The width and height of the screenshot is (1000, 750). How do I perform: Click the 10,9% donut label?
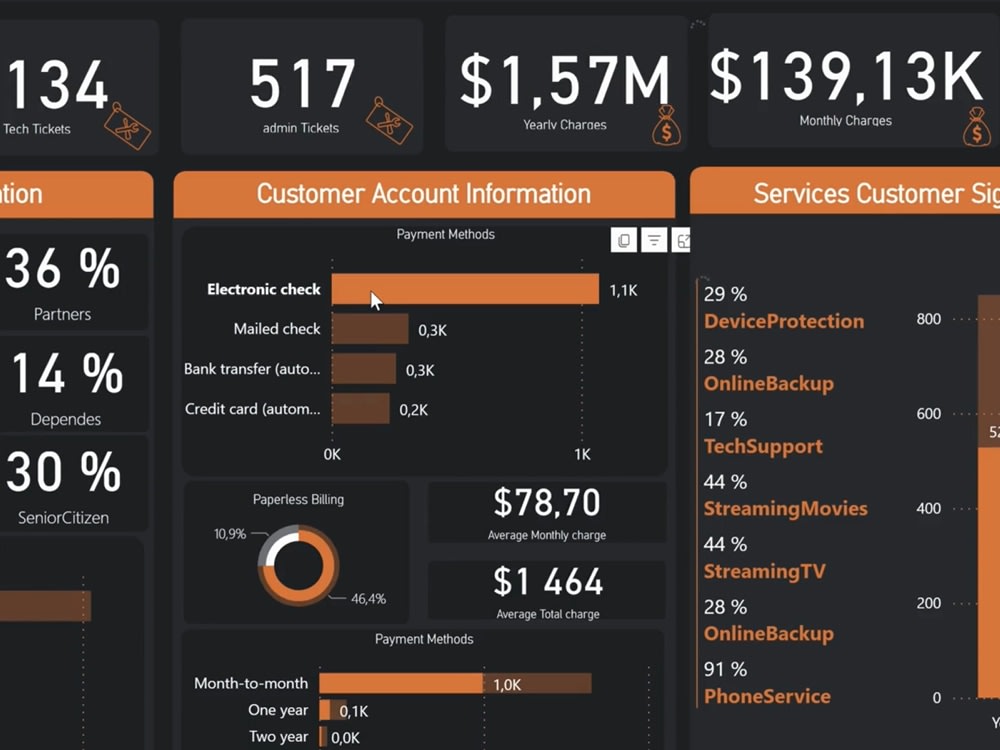click(230, 534)
